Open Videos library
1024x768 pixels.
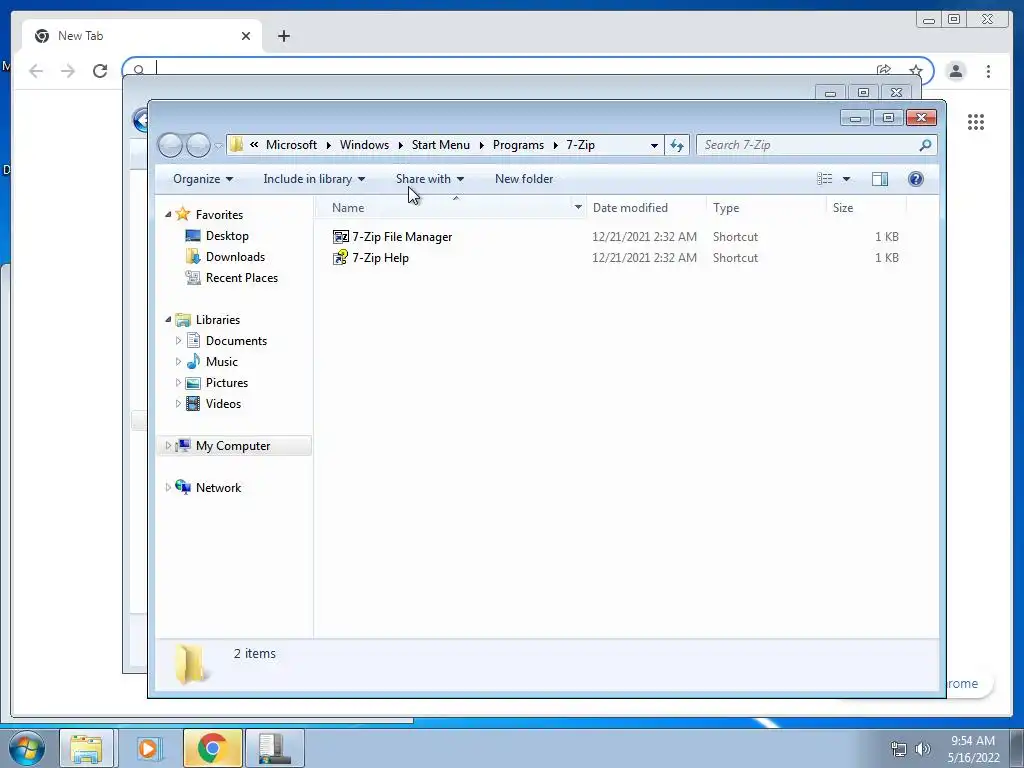[x=223, y=404]
